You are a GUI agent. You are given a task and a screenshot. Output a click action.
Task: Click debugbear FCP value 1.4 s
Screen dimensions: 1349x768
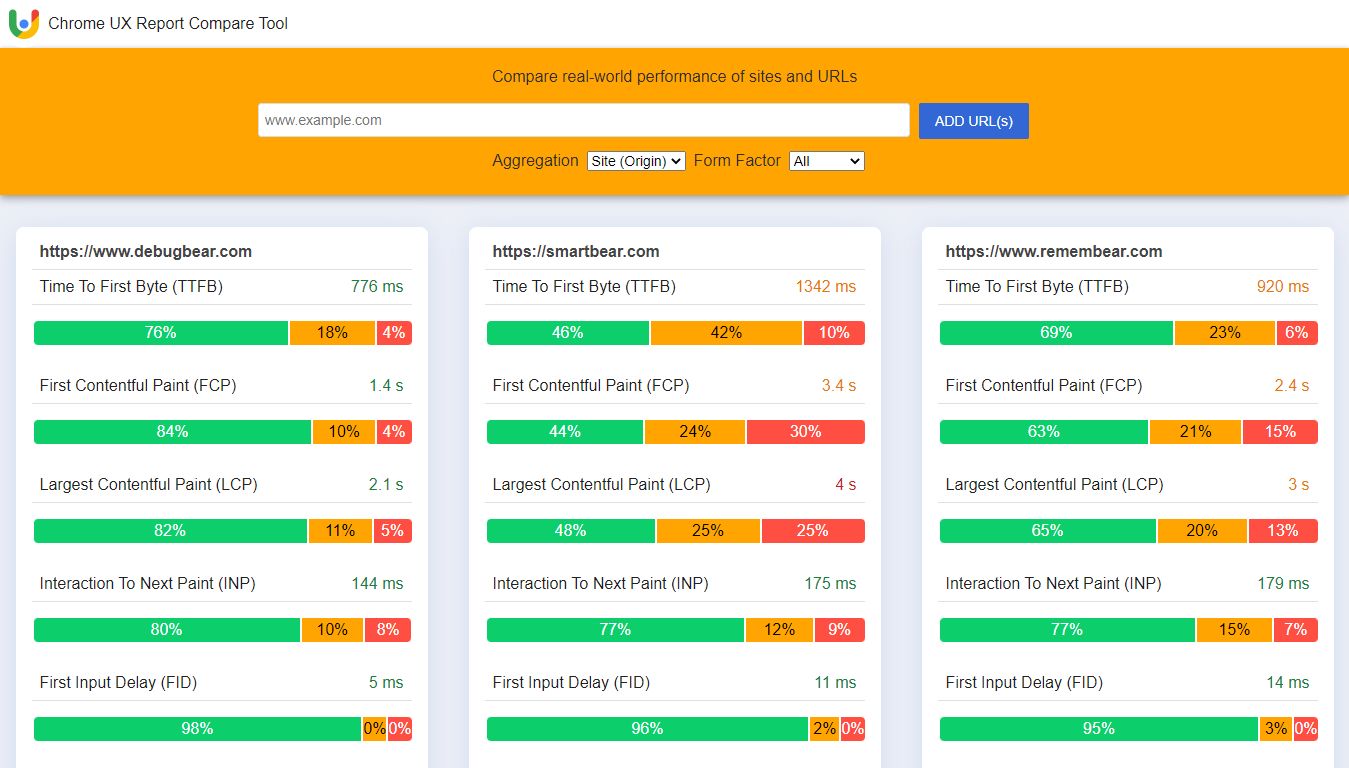(386, 385)
